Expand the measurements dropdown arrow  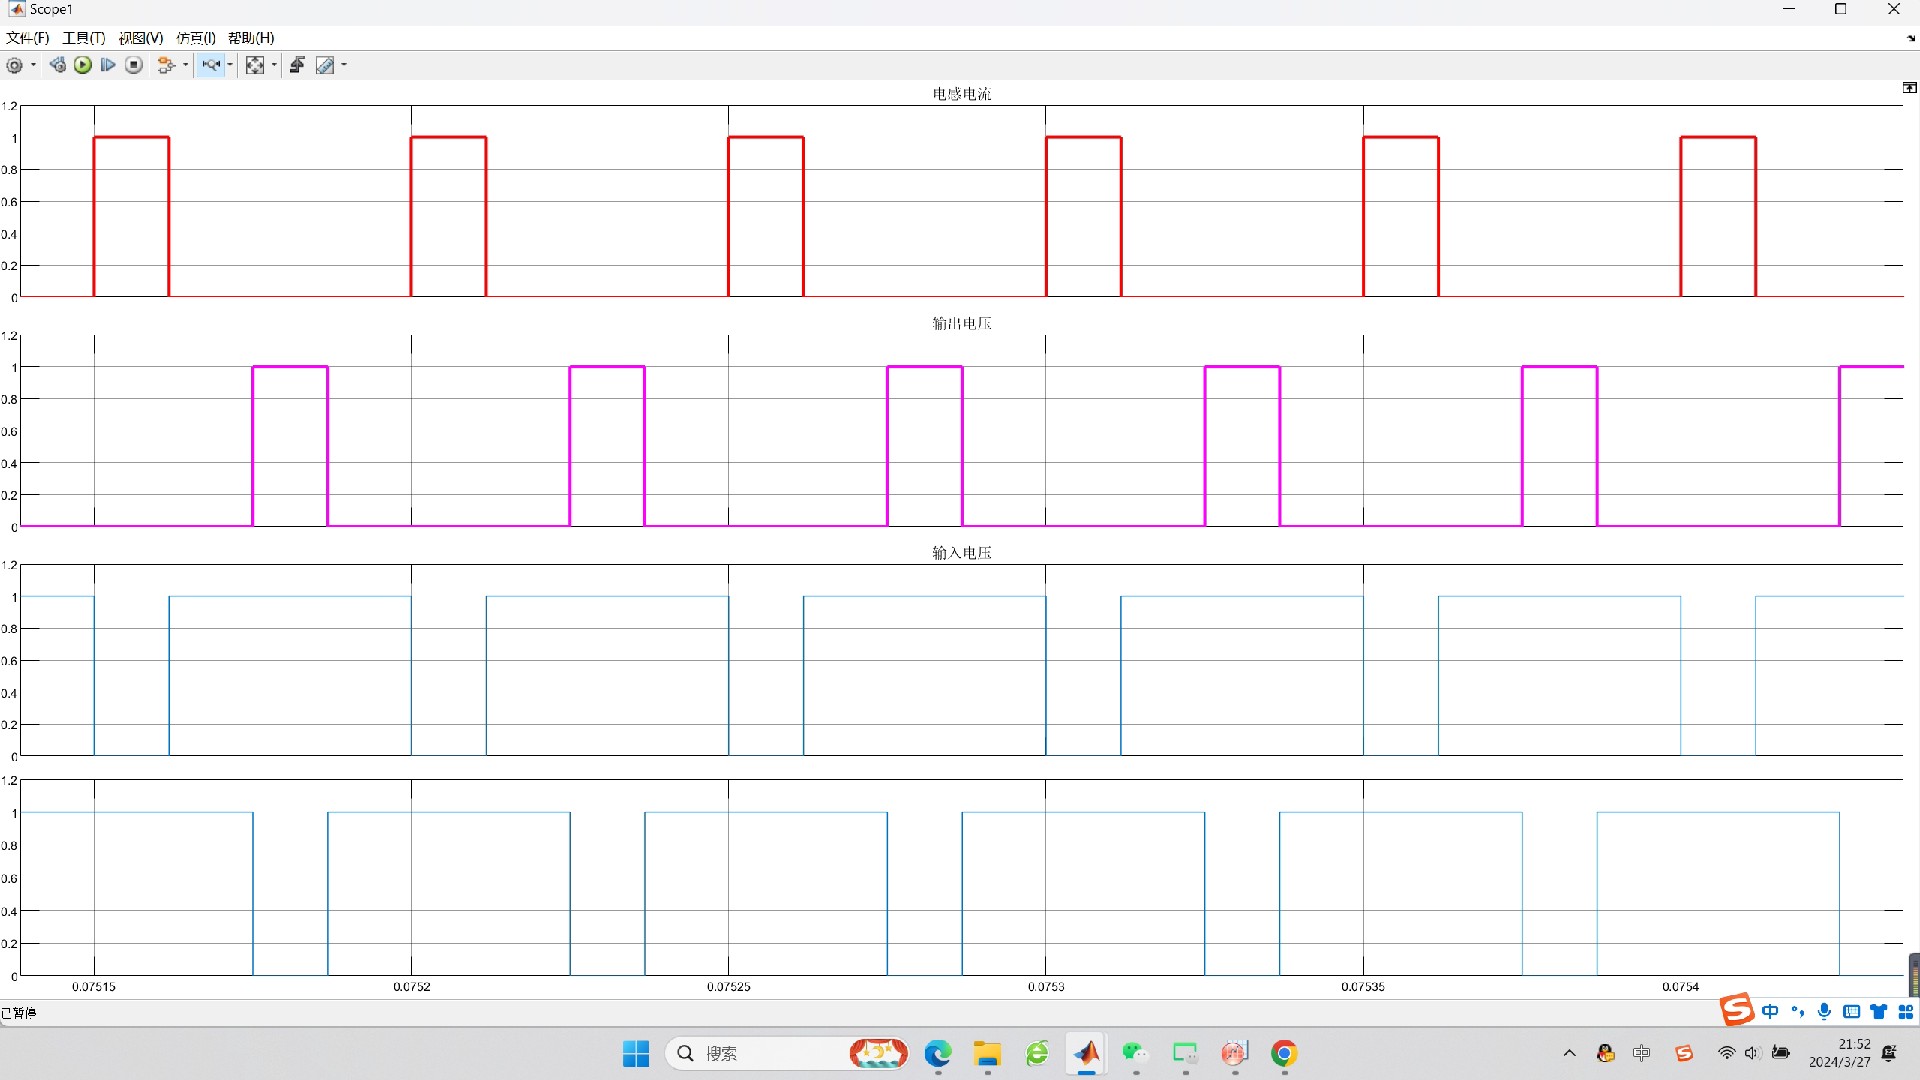[344, 65]
